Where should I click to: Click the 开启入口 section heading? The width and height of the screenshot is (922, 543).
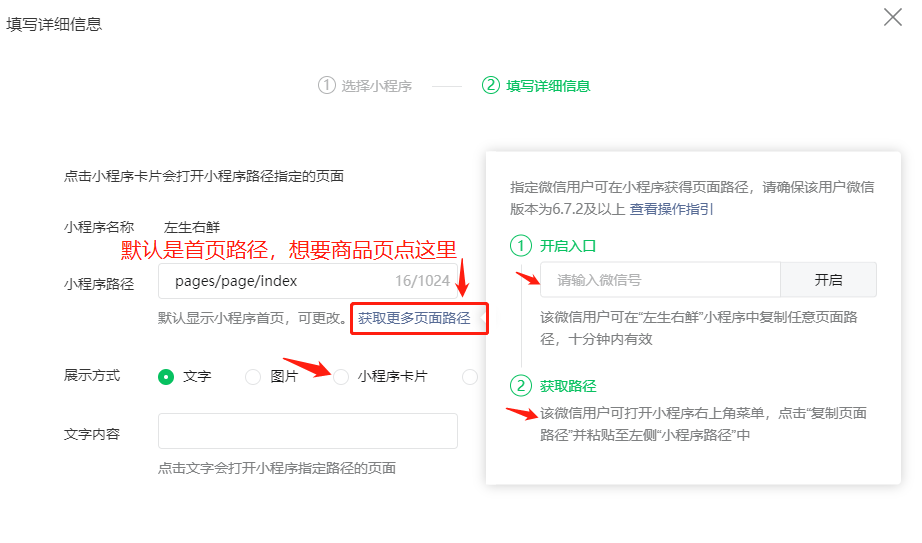(x=568, y=246)
